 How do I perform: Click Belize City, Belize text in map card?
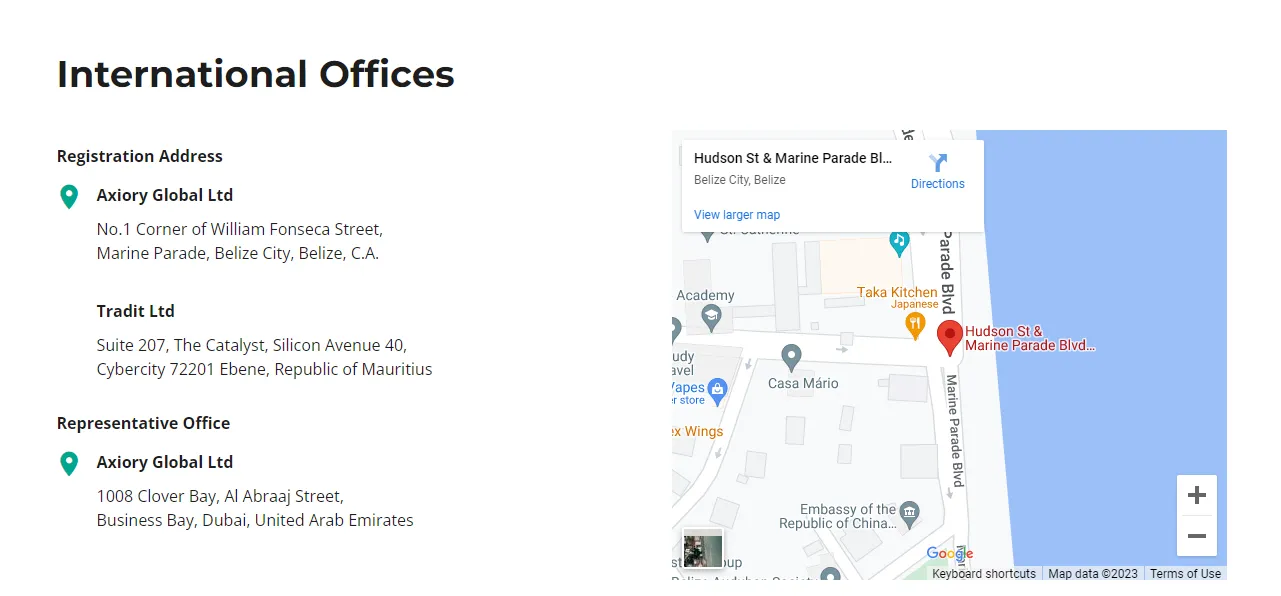740,180
